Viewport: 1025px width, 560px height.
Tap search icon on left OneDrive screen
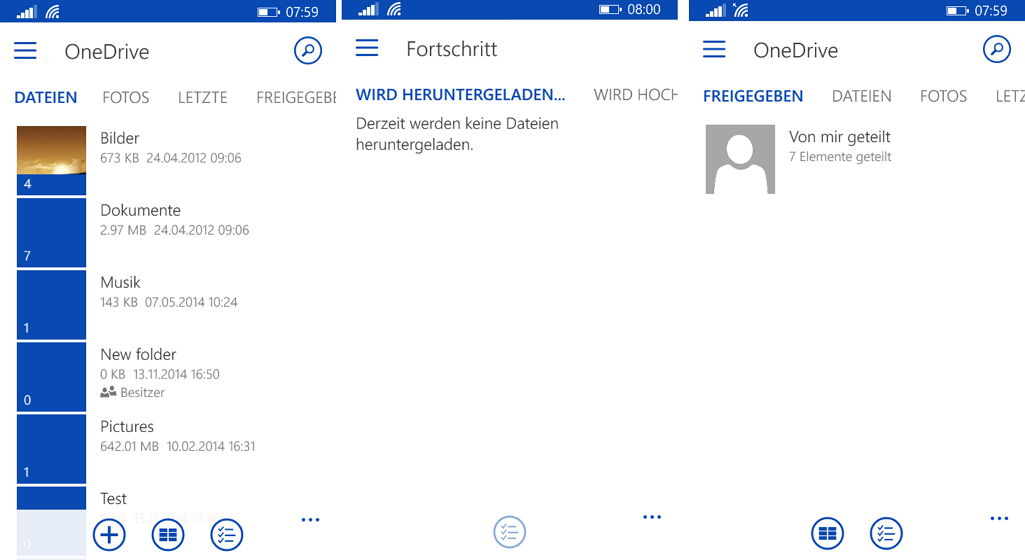point(307,50)
